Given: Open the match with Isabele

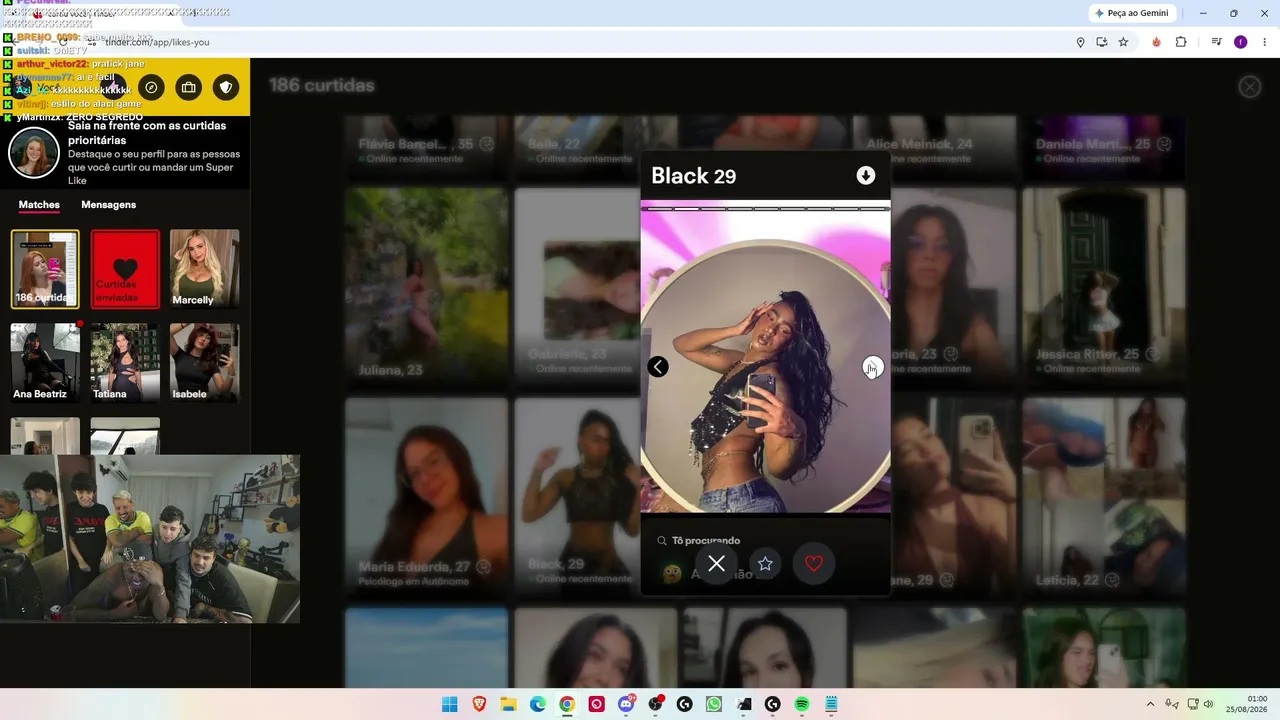Looking at the screenshot, I should click(205, 363).
